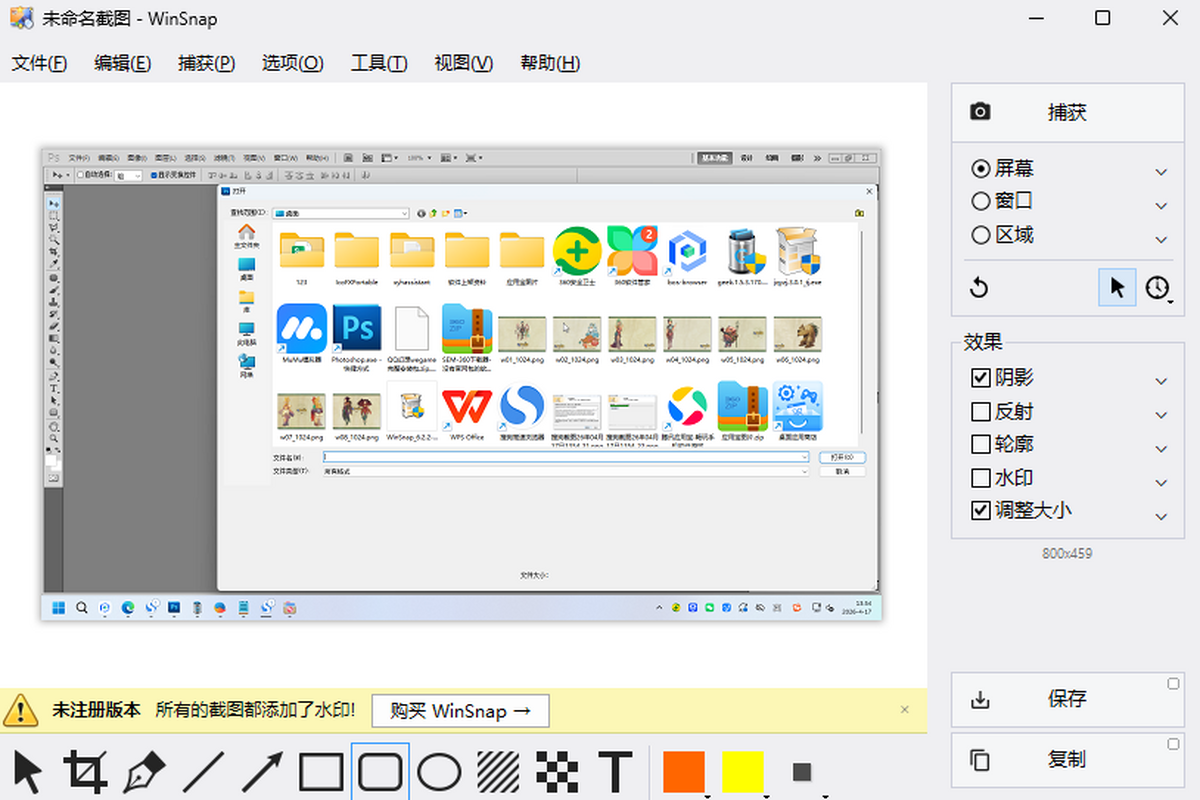Select the hatched fill pattern tool
Image resolution: width=1200 pixels, height=800 pixels.
pyautogui.click(x=496, y=772)
